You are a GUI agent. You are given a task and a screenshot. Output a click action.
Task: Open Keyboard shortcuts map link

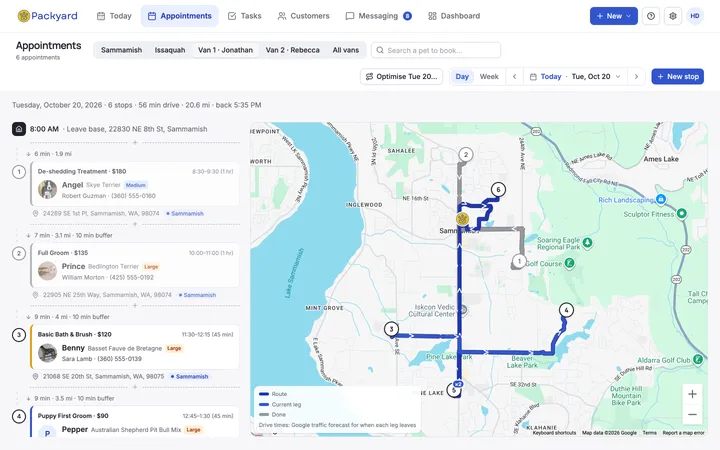tap(554, 433)
